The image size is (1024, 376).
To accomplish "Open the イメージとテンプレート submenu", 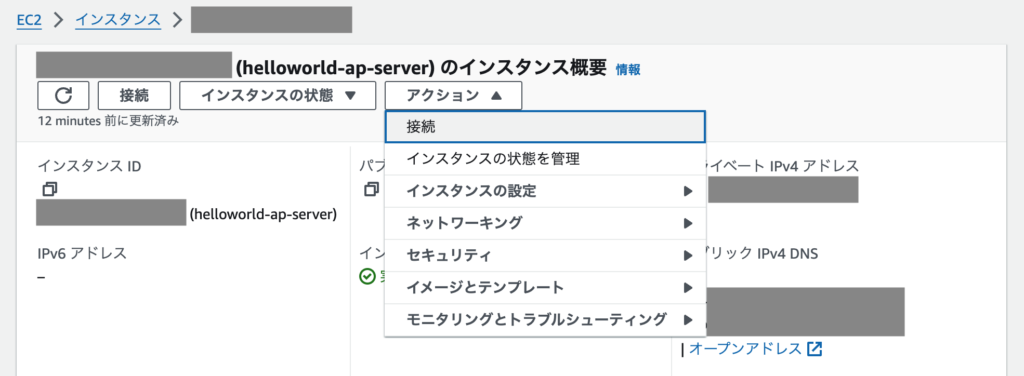I will [545, 287].
